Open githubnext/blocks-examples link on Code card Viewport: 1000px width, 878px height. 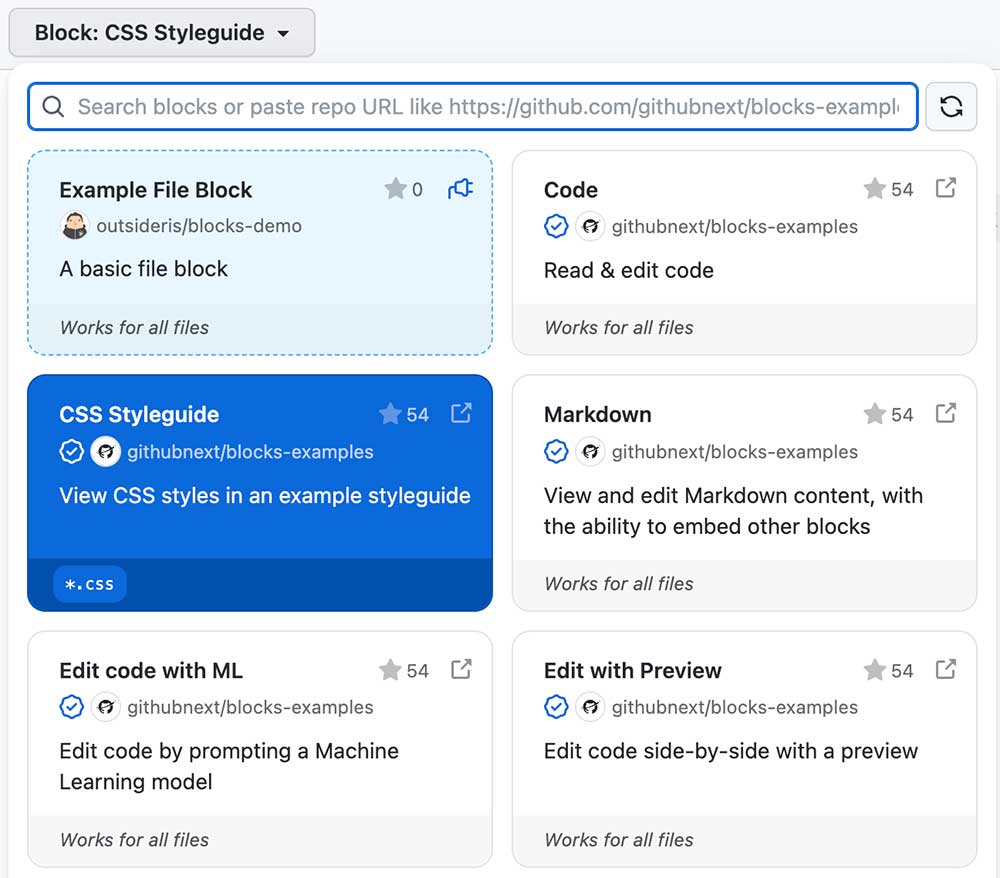click(735, 226)
